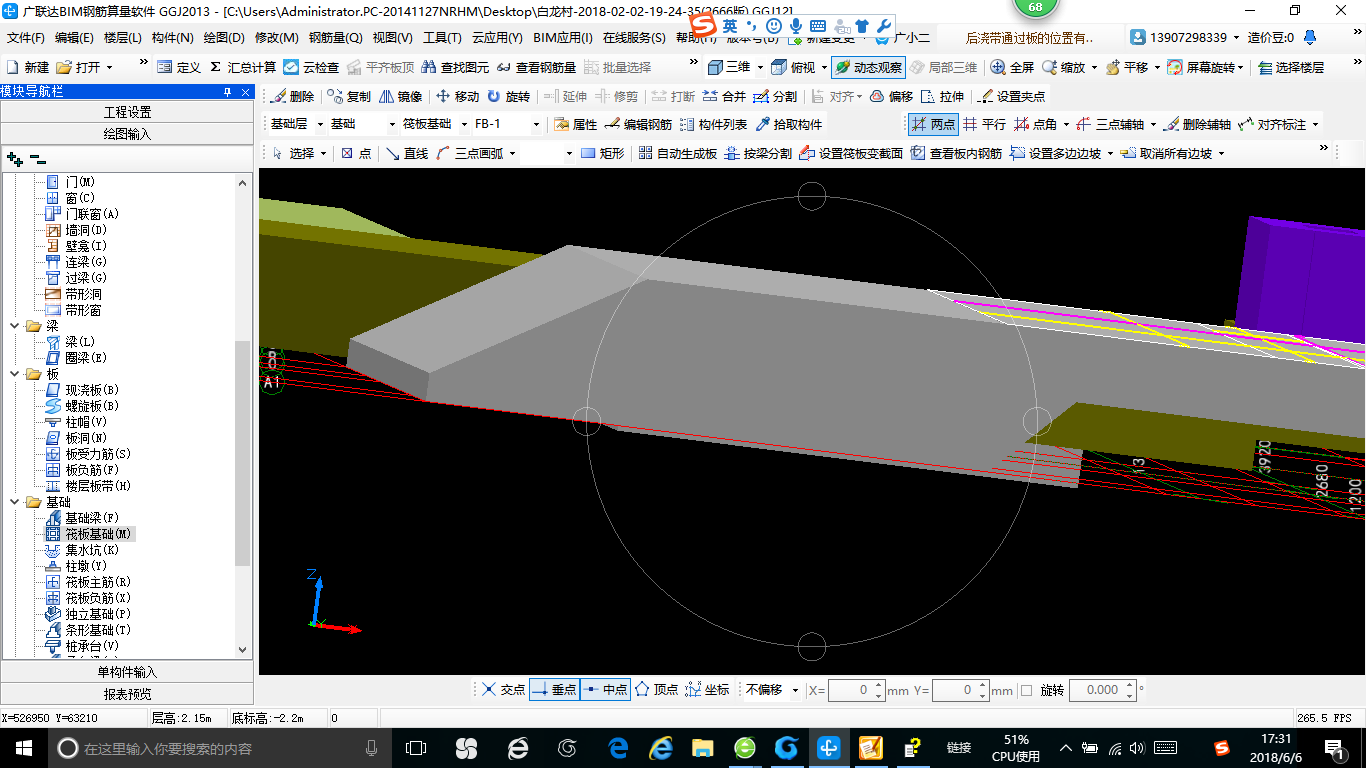
Task: Click 自动生成板 auto-generate slab
Action: (677, 153)
